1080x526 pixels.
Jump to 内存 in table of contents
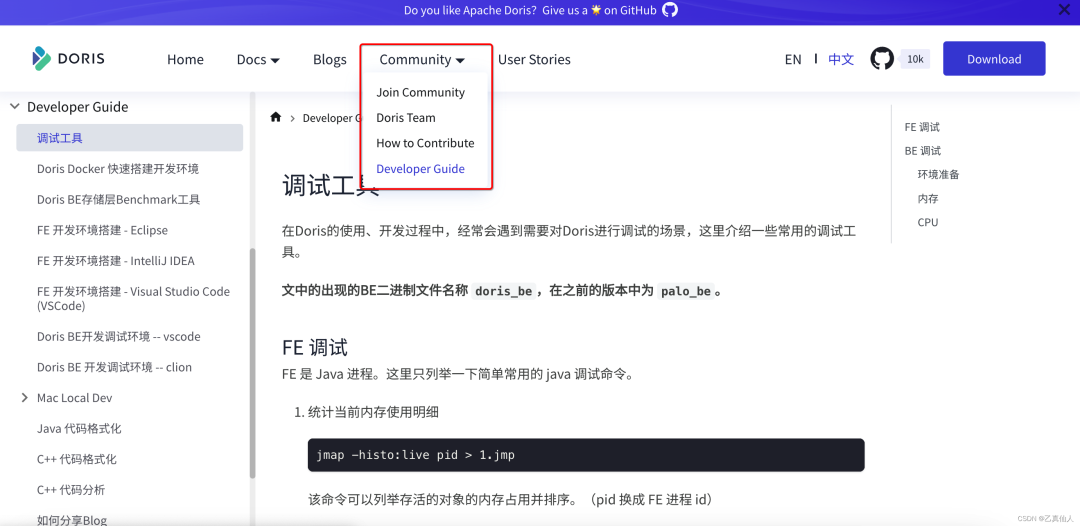[x=928, y=198]
